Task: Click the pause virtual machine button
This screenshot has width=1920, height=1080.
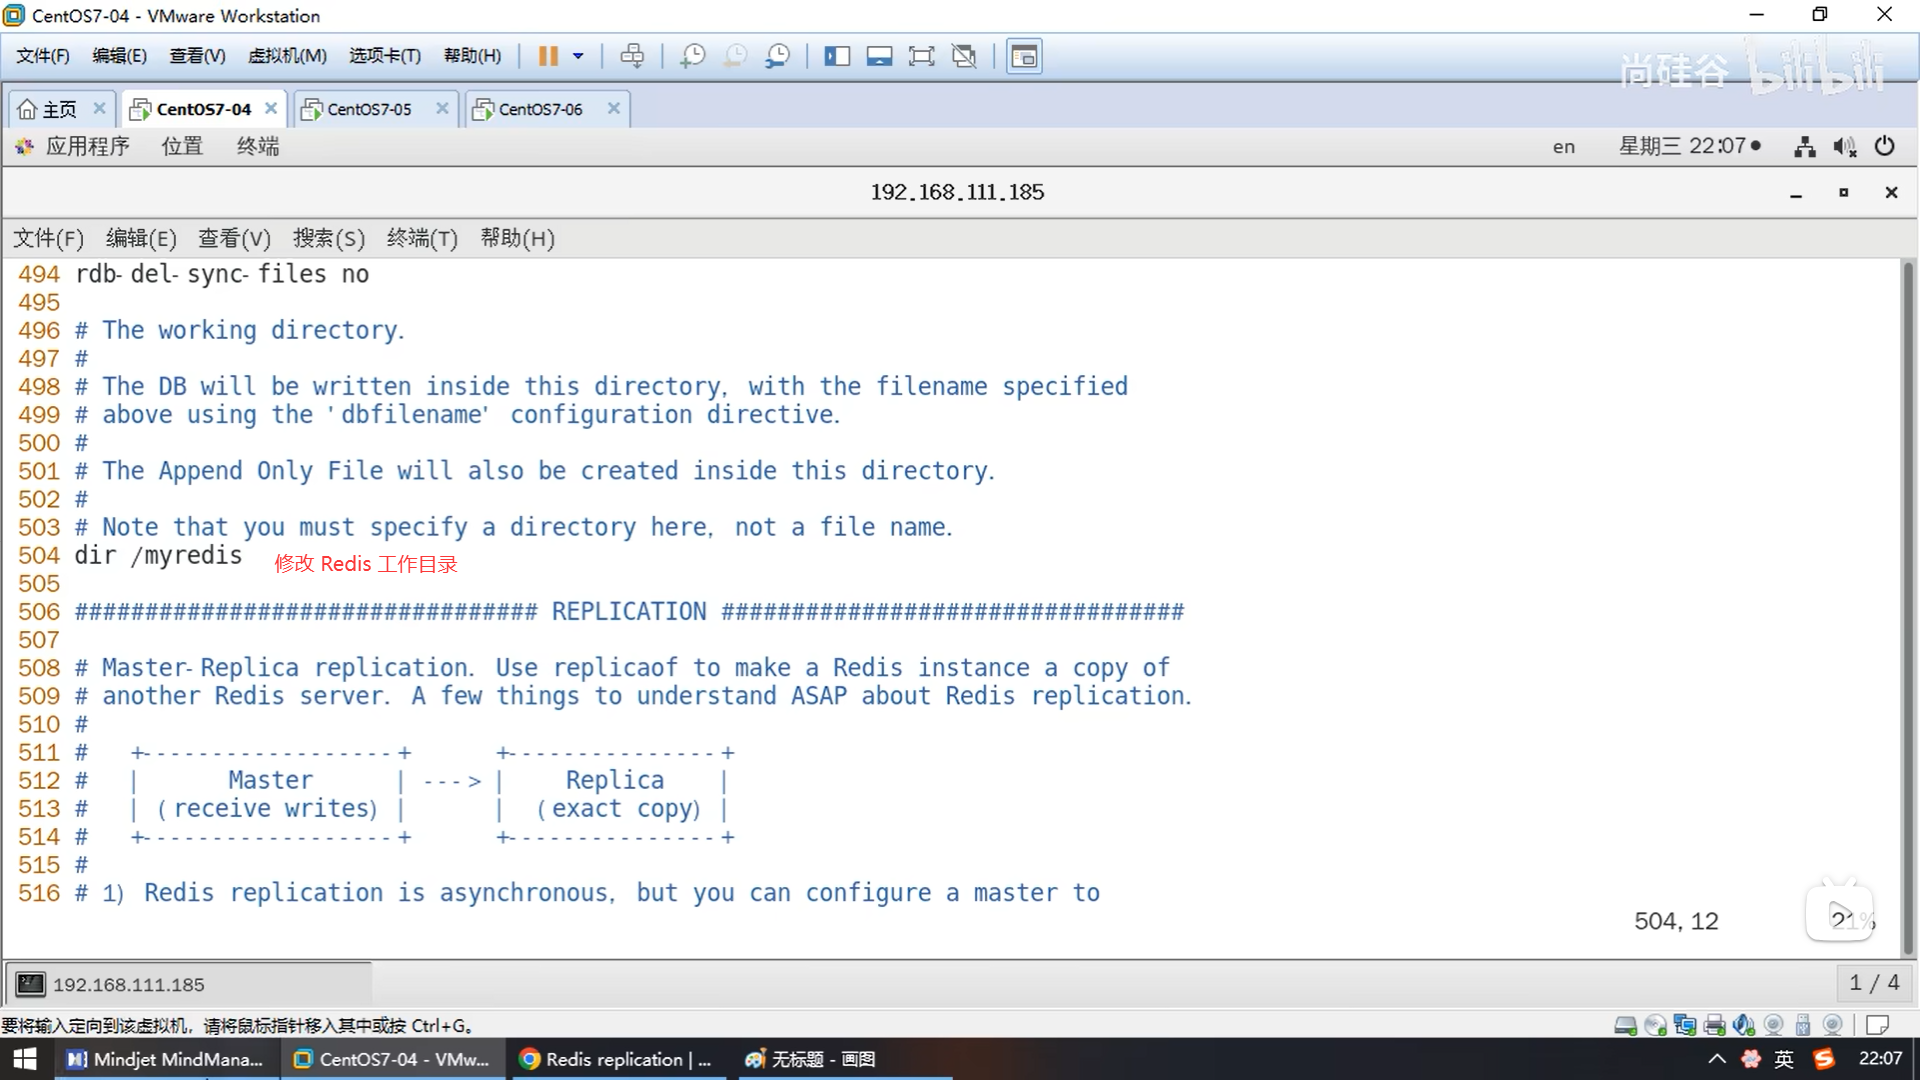Action: [548, 56]
